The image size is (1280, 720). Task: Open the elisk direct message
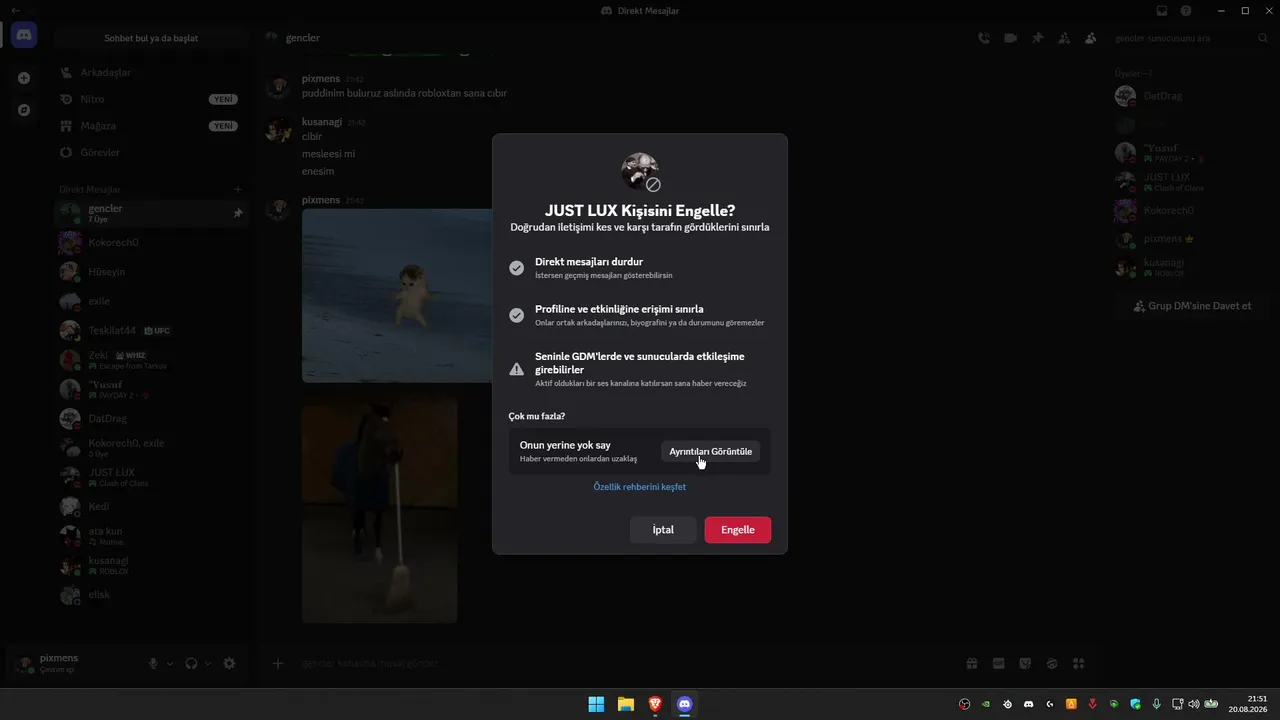(x=151, y=595)
